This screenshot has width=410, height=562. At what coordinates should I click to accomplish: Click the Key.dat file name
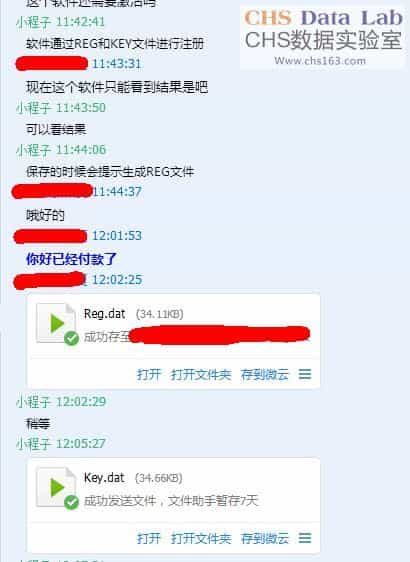104,478
